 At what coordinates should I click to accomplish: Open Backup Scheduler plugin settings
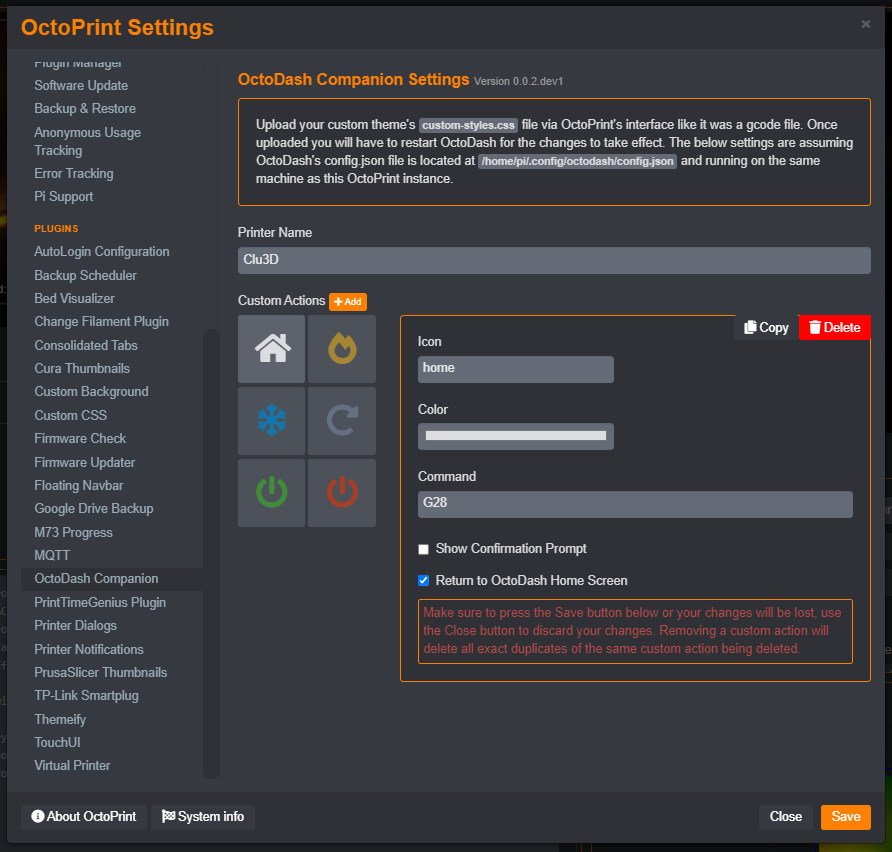pyautogui.click(x=85, y=275)
